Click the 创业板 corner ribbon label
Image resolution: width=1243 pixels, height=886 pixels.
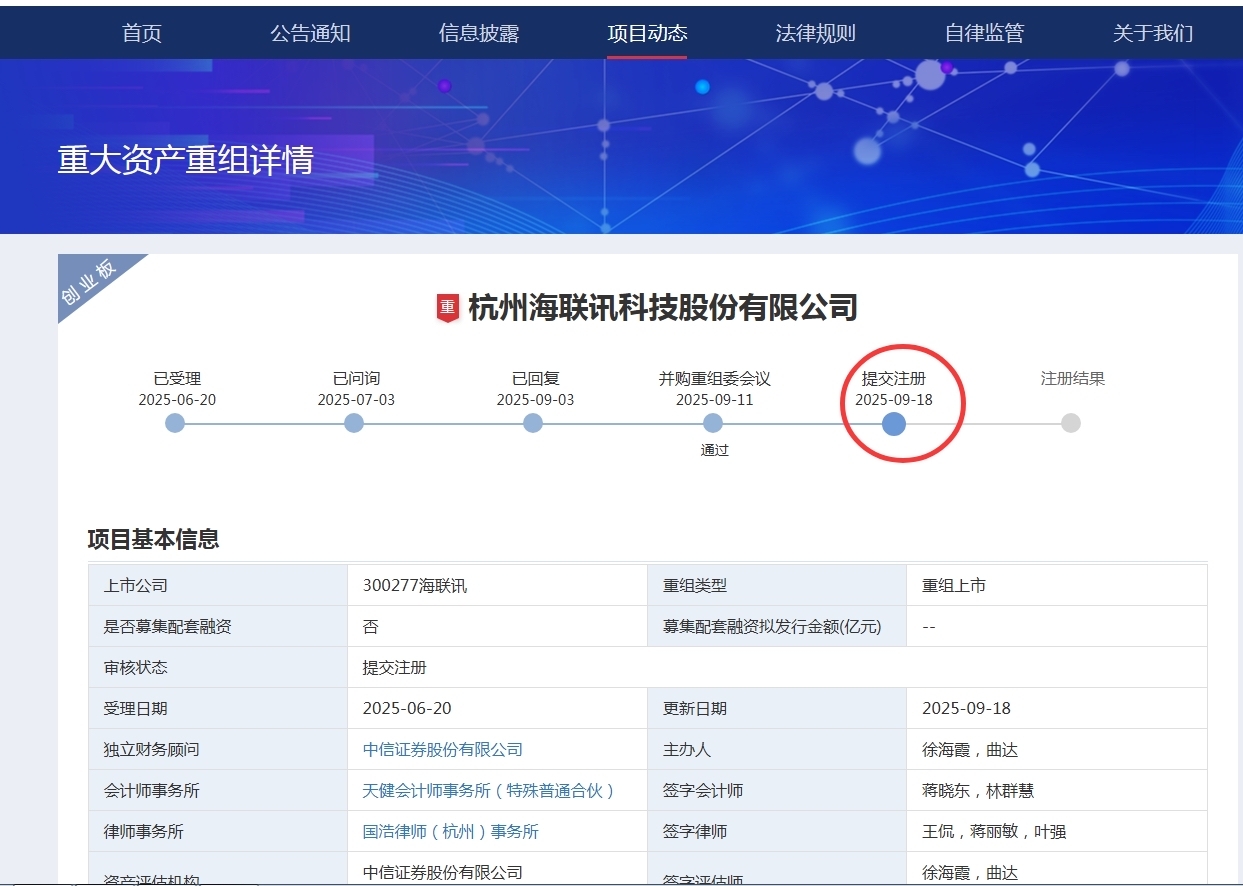(x=90, y=281)
